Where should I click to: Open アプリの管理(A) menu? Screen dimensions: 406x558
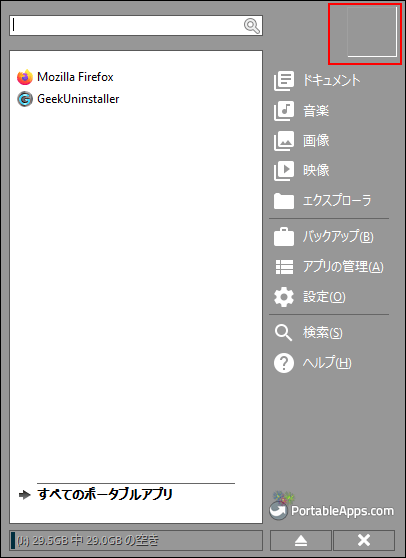[x=343, y=267]
